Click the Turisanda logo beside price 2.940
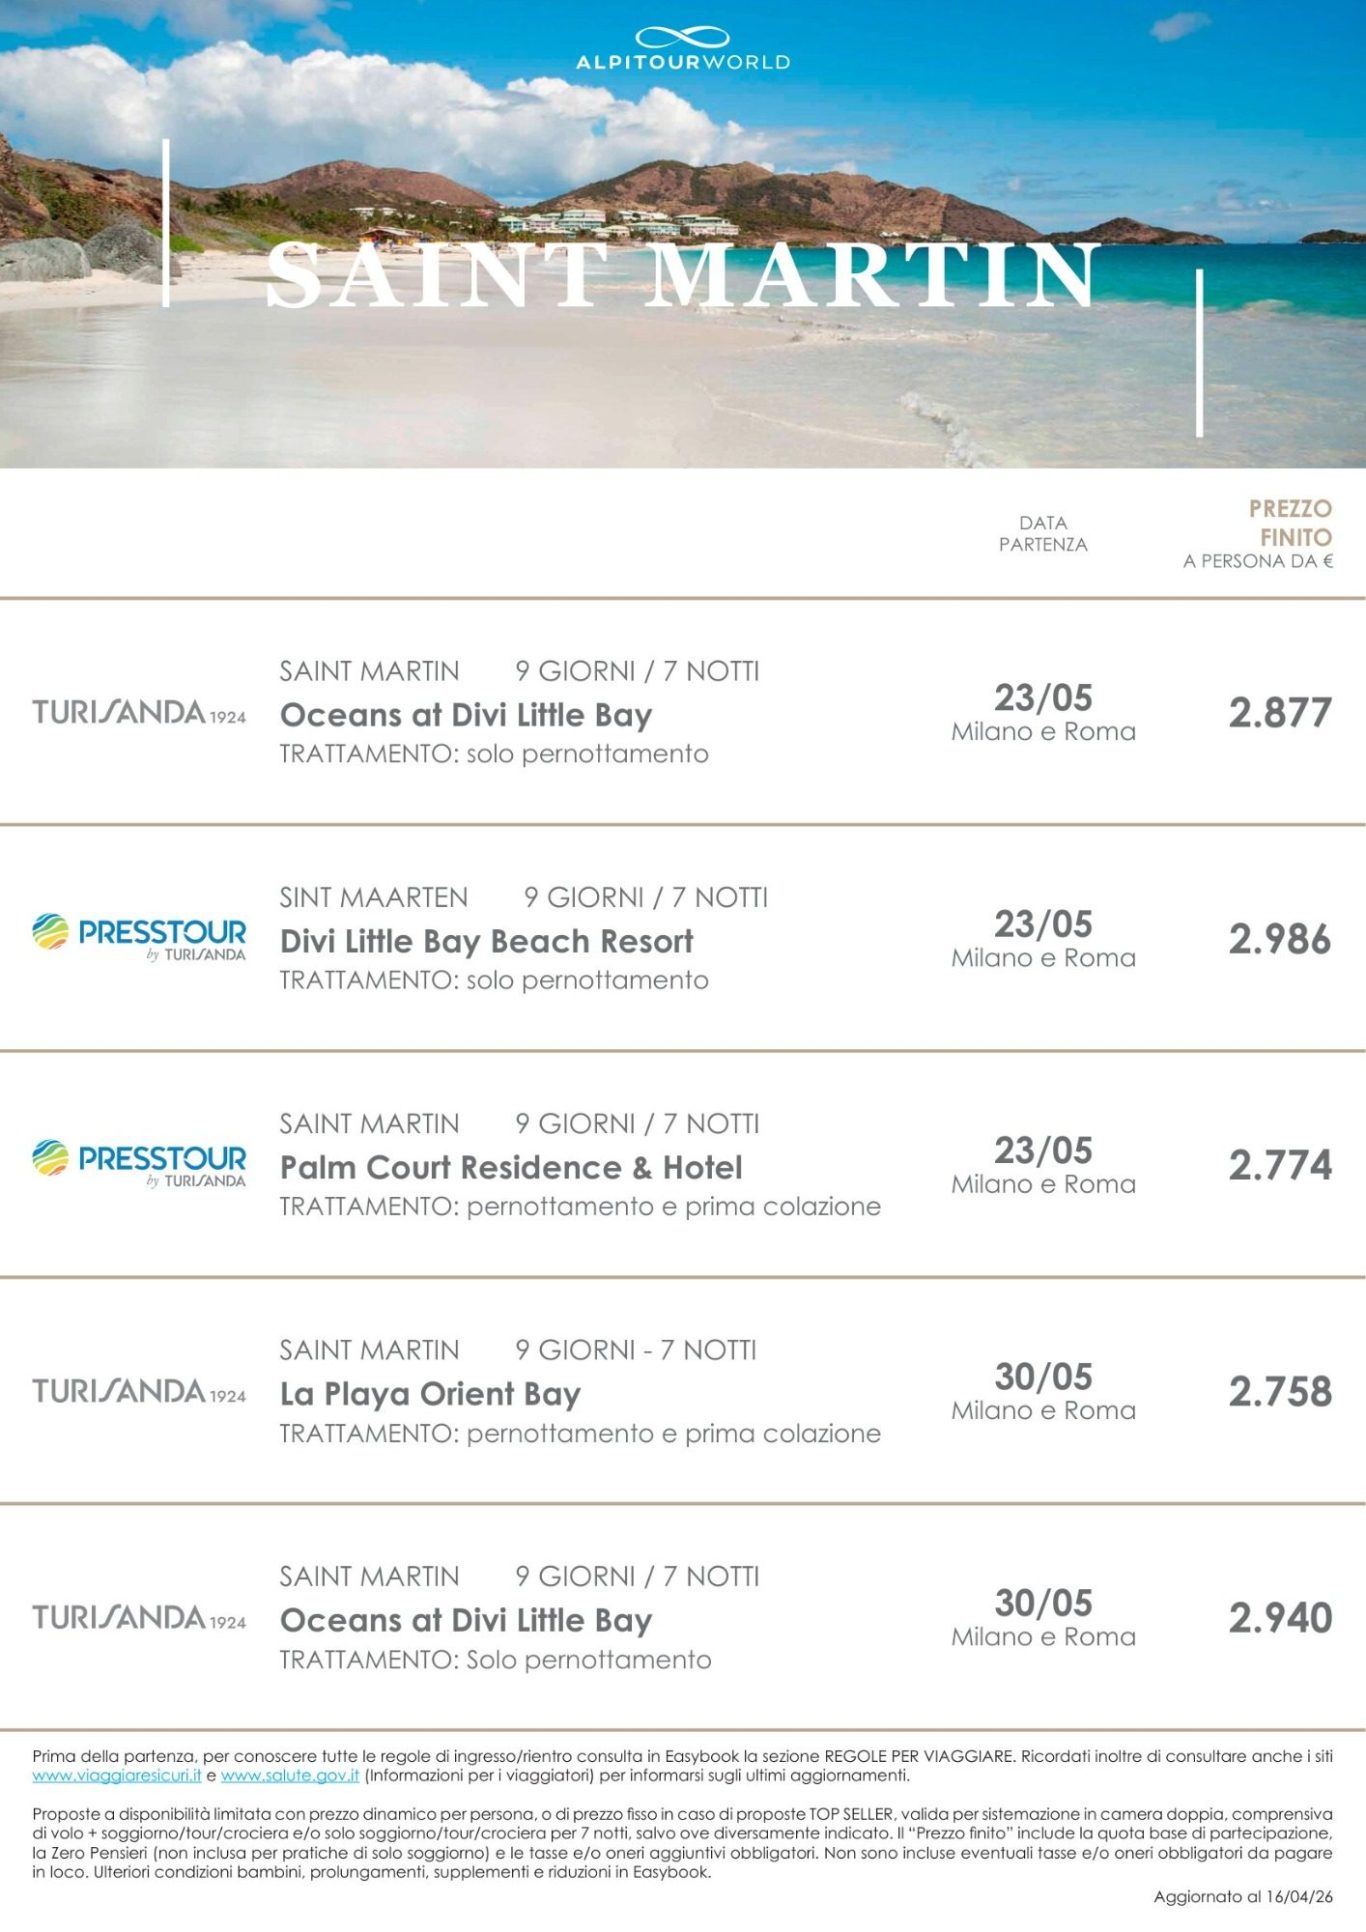The width and height of the screenshot is (1366, 1932). click(x=139, y=1617)
